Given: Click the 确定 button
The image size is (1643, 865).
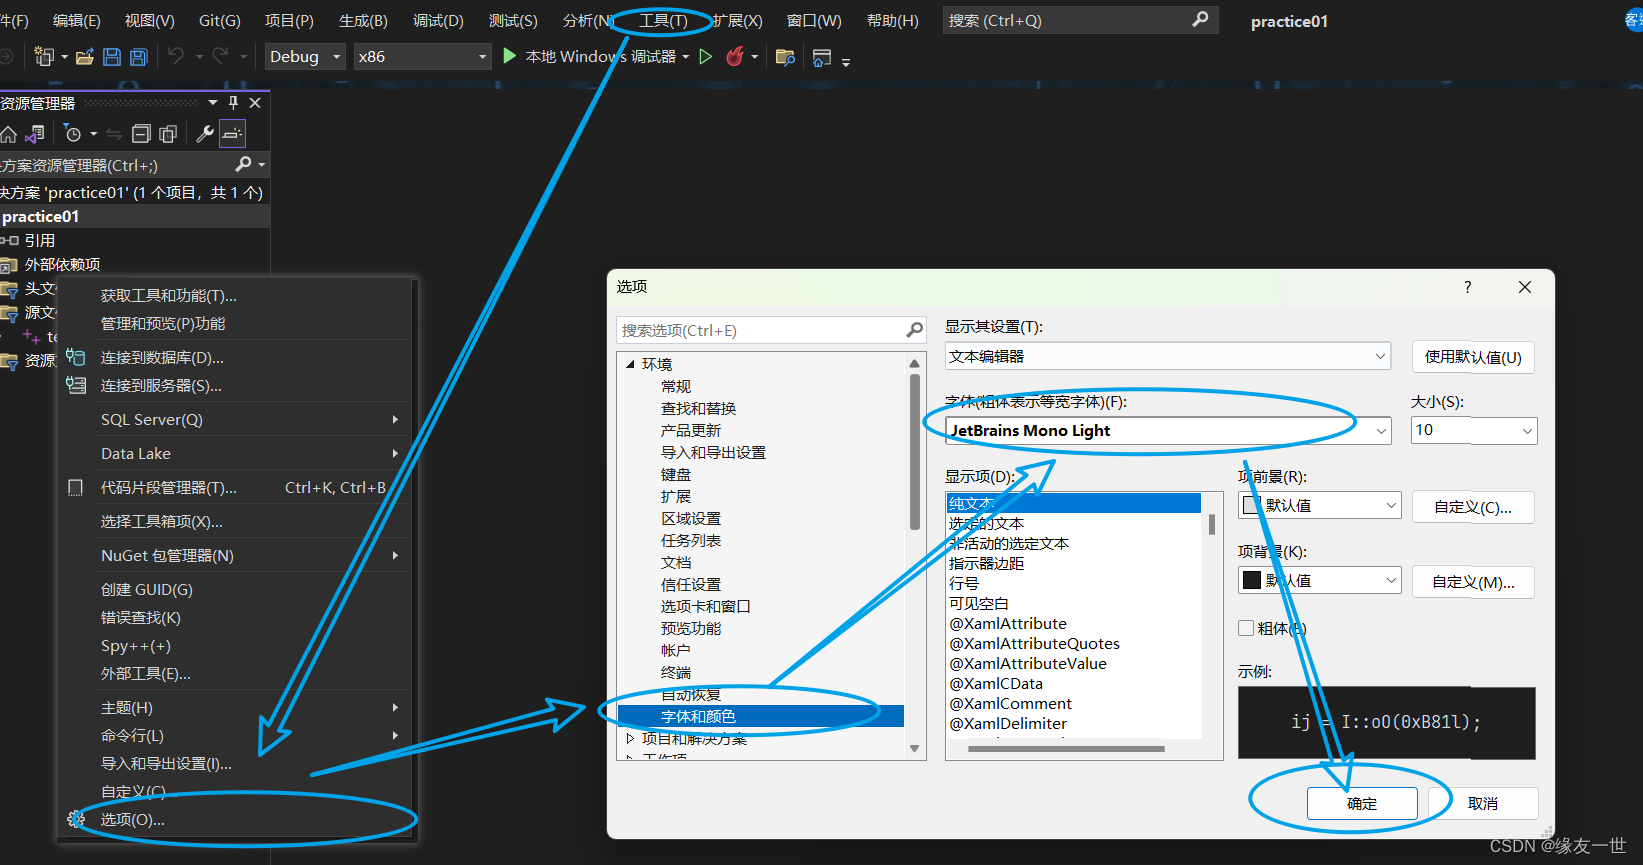Looking at the screenshot, I should pos(1362,803).
